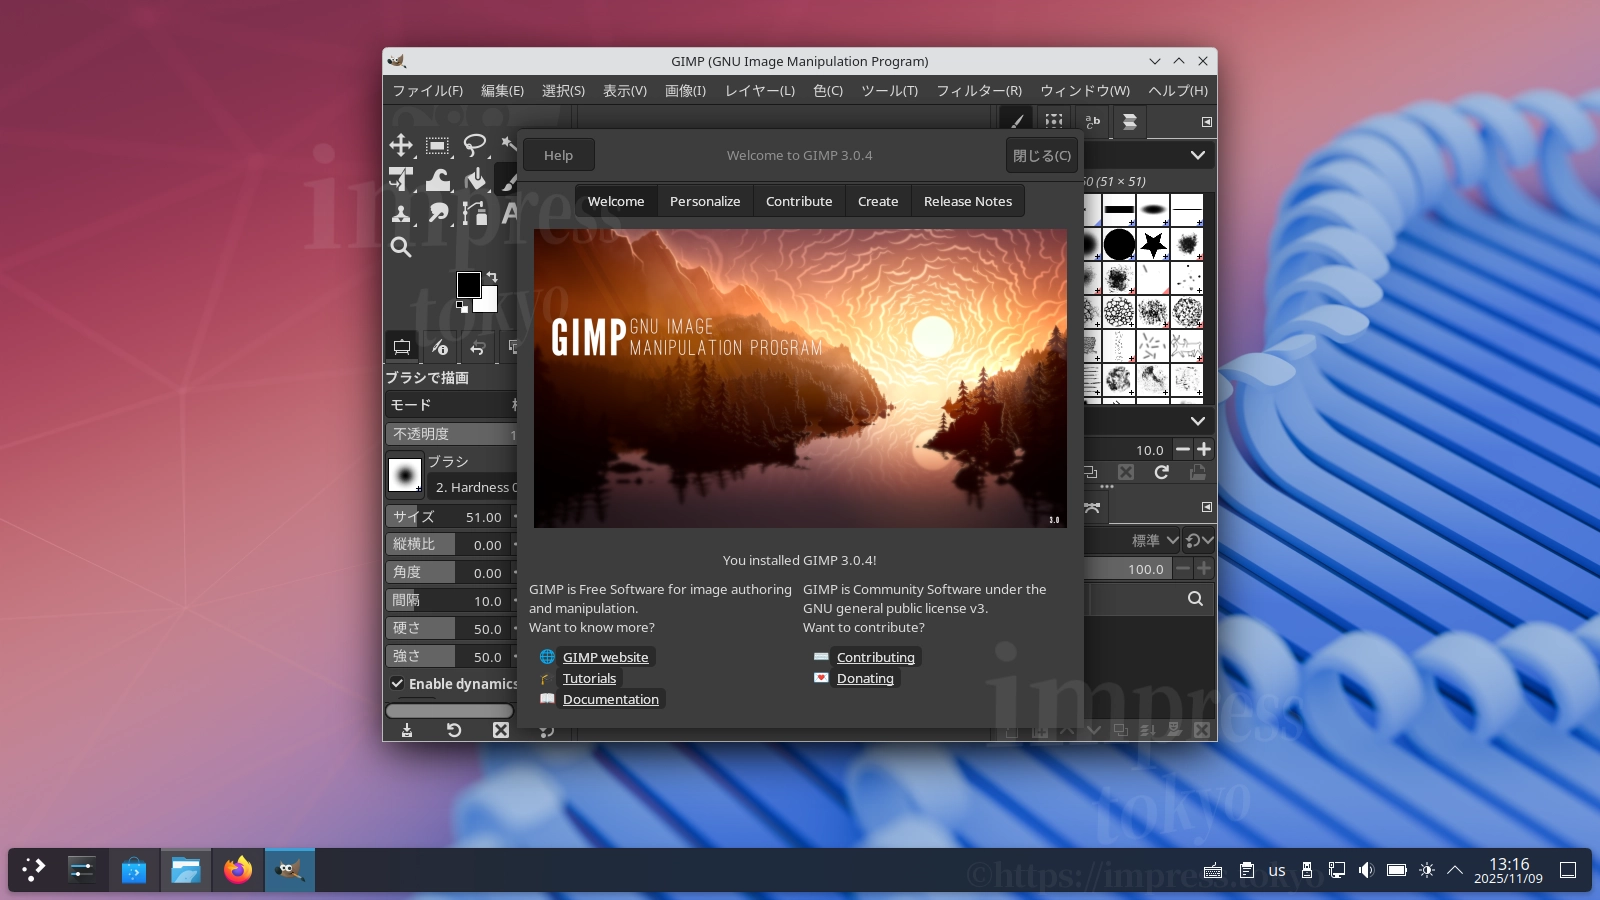Decrease brush spacing with minus button
Image resolution: width=1600 pixels, height=900 pixels.
1183,450
